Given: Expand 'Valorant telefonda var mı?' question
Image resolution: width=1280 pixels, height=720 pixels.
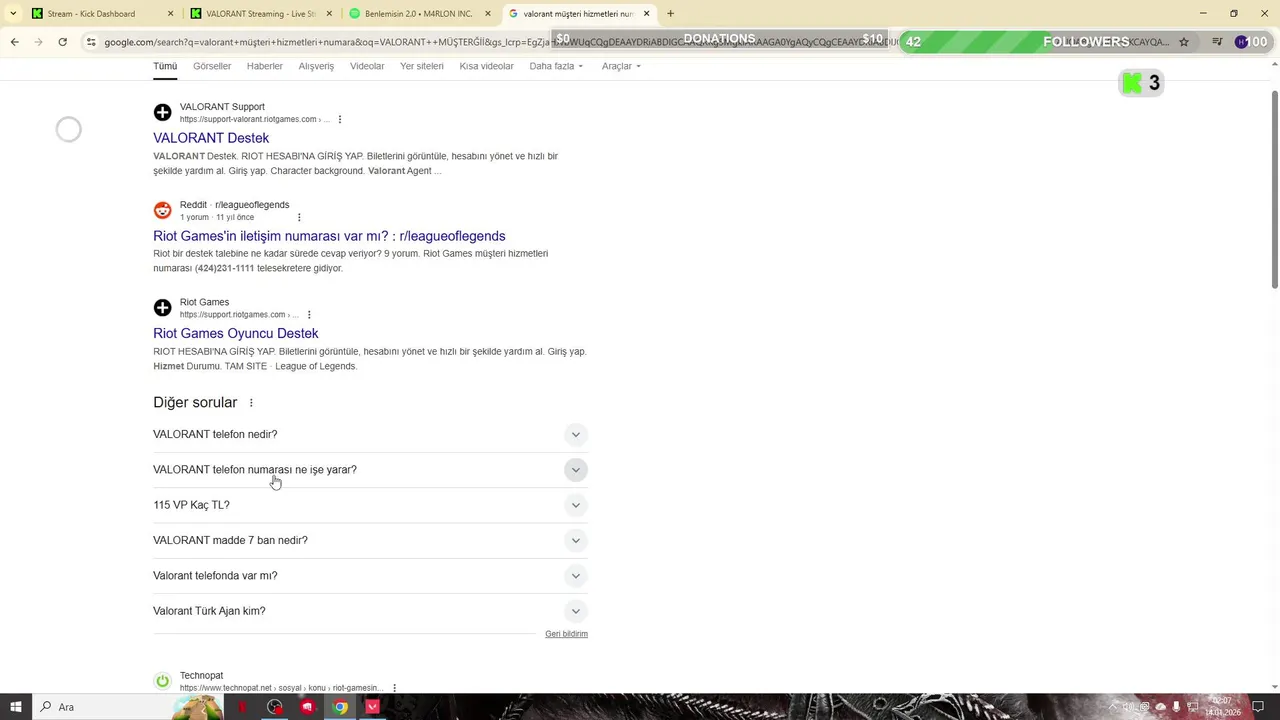Looking at the screenshot, I should pos(370,576).
